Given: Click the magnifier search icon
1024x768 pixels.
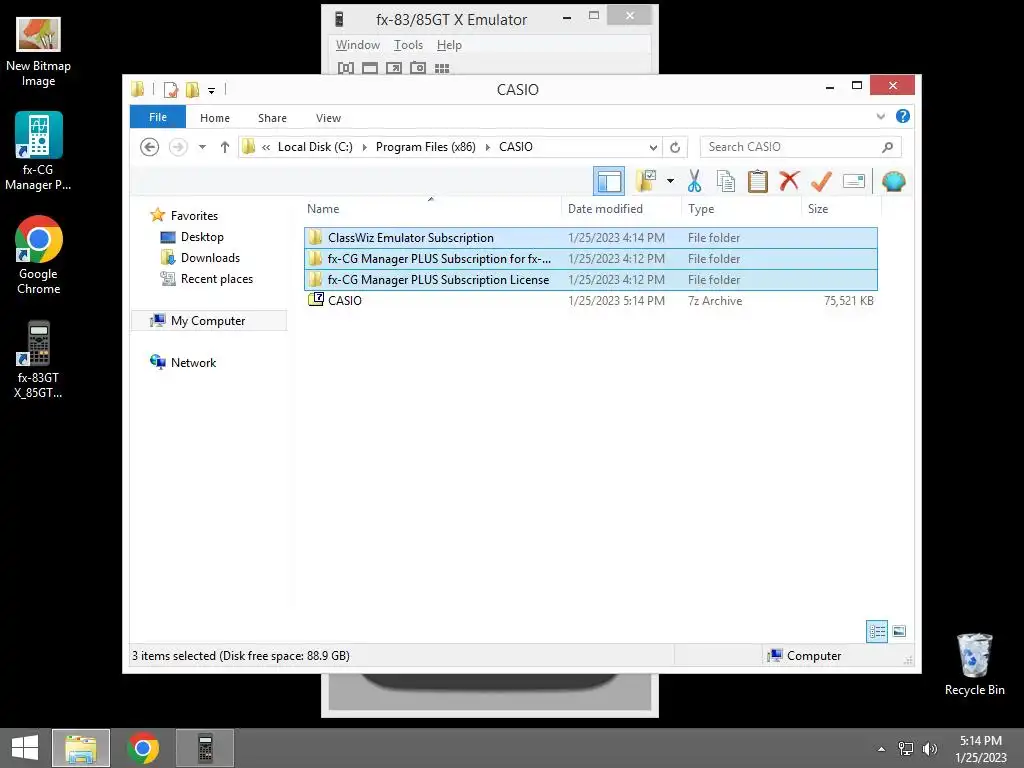Looking at the screenshot, I should tap(887, 147).
